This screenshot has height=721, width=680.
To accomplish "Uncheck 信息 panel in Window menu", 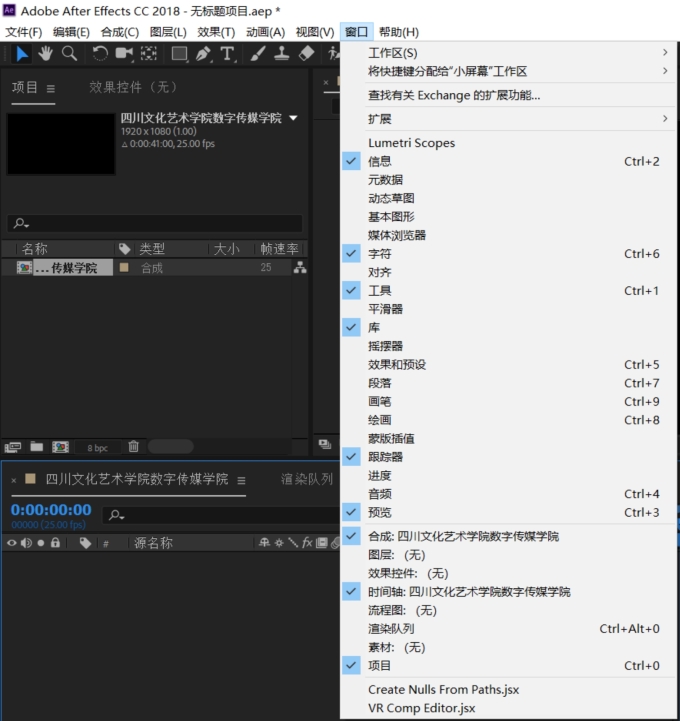I will tap(509, 161).
